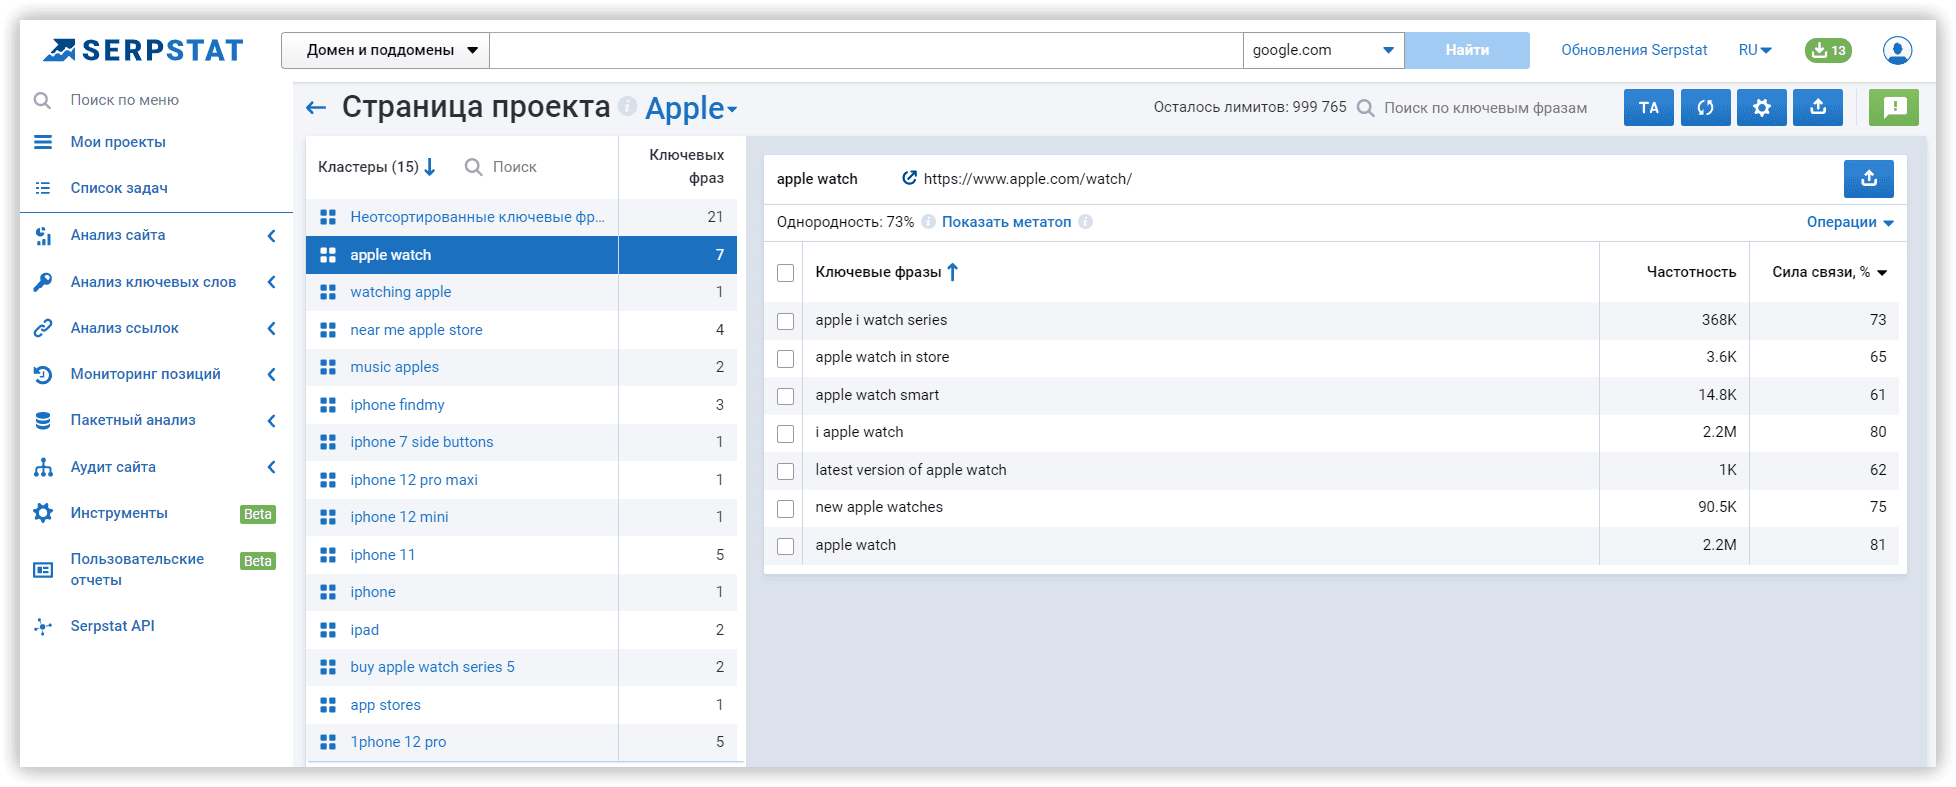Click the blue refresh clustering icon button
The image size is (1956, 787).
point(1706,108)
